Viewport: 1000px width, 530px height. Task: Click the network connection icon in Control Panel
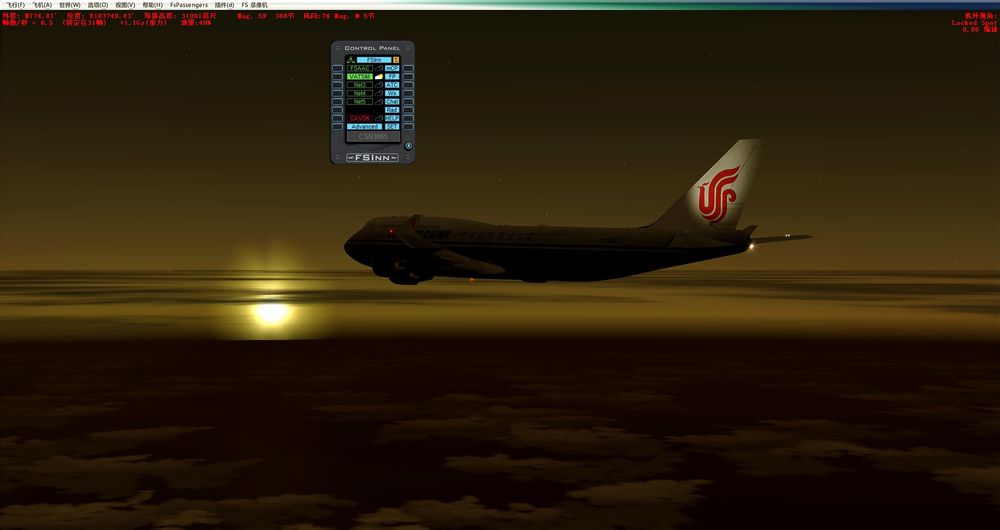pos(349,60)
